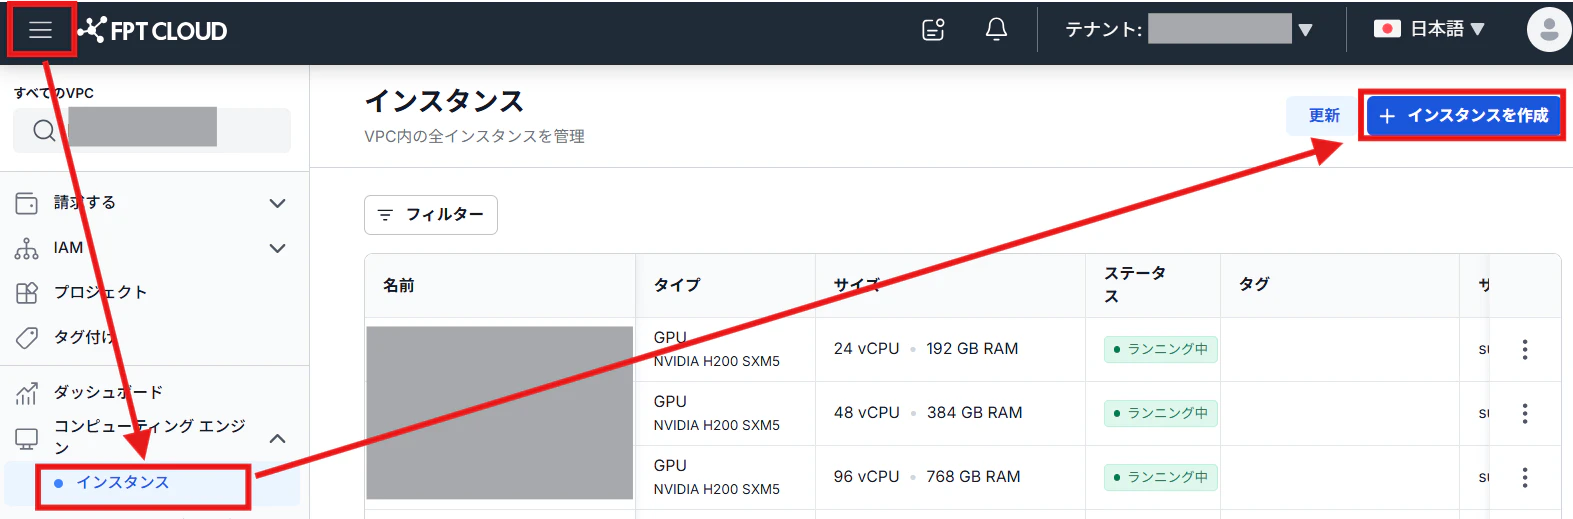Click the ダッシュボード chart icon
1573x519 pixels.
27,393
